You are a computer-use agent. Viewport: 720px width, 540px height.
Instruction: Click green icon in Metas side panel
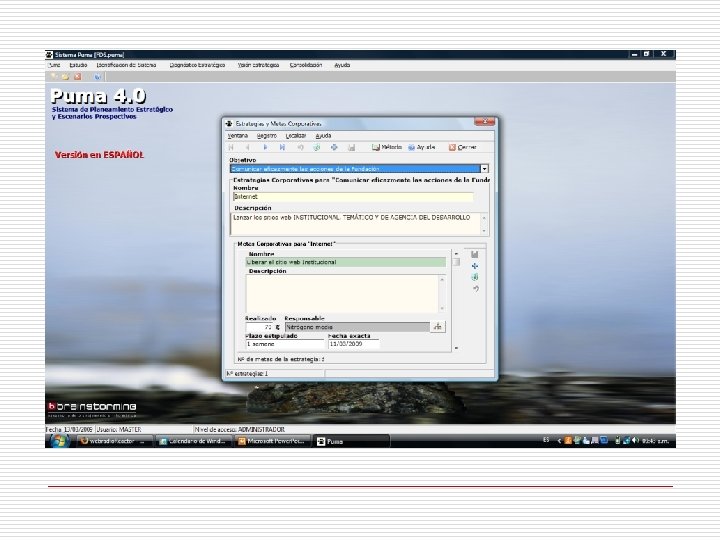click(475, 277)
